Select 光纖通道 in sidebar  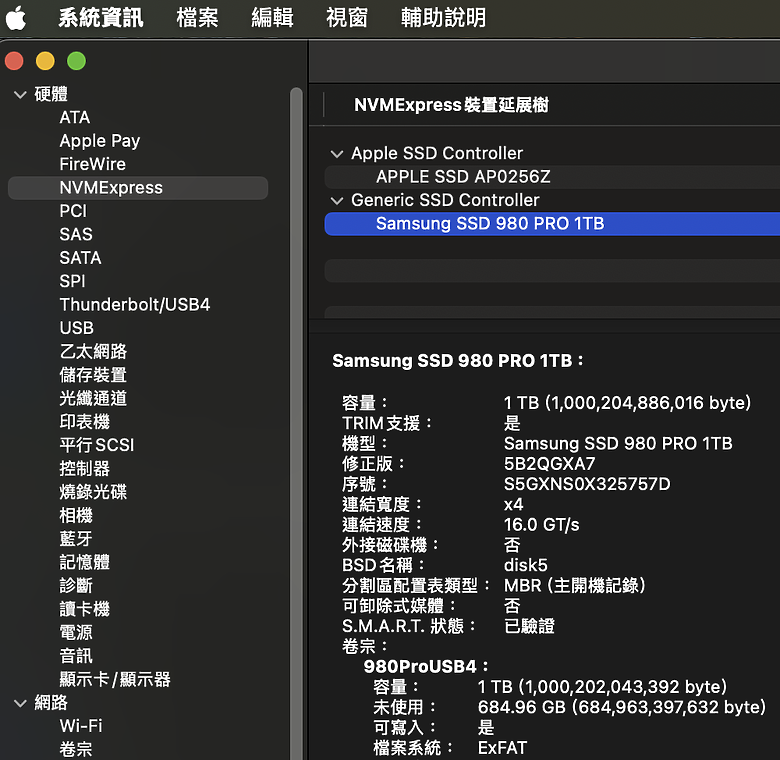click(93, 398)
